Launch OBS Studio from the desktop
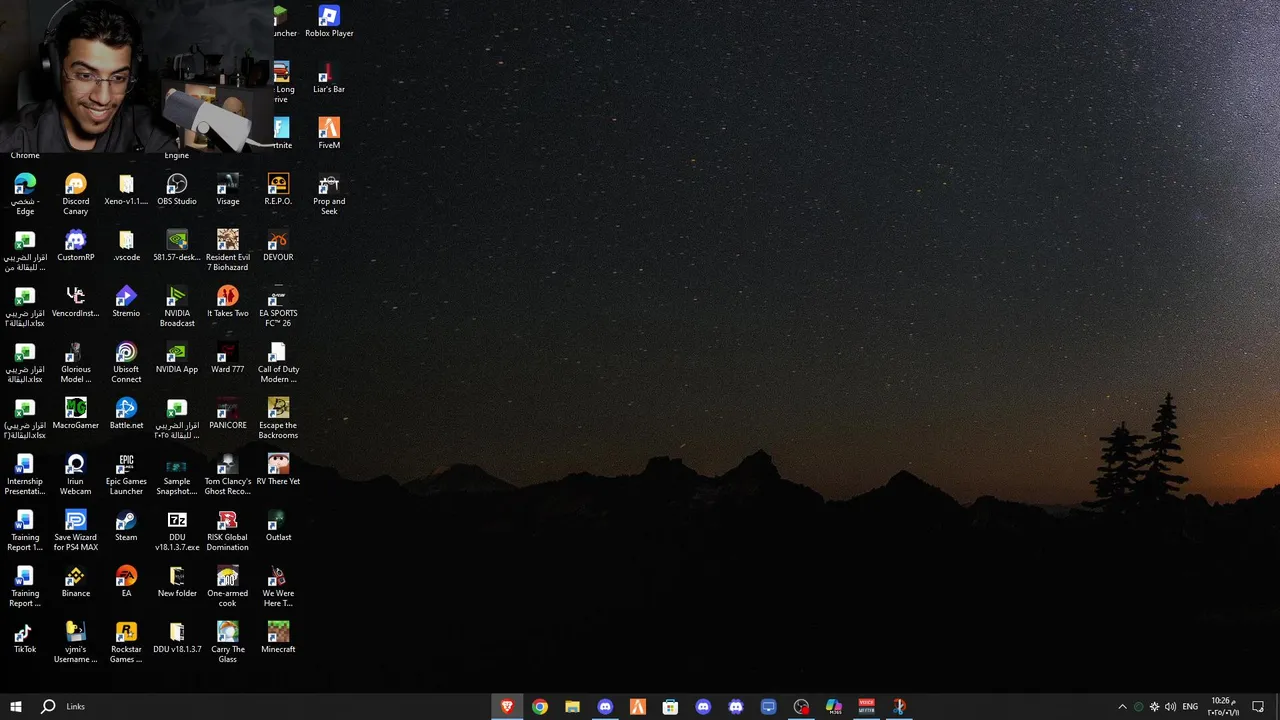The image size is (1280, 720). pos(177,190)
